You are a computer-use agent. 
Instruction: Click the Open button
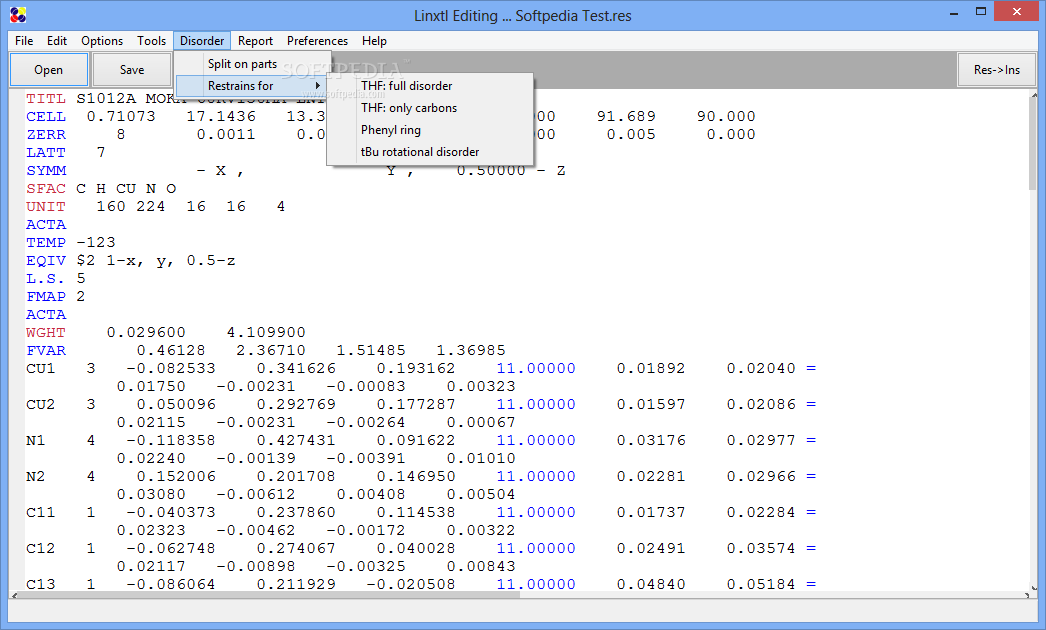click(49, 69)
